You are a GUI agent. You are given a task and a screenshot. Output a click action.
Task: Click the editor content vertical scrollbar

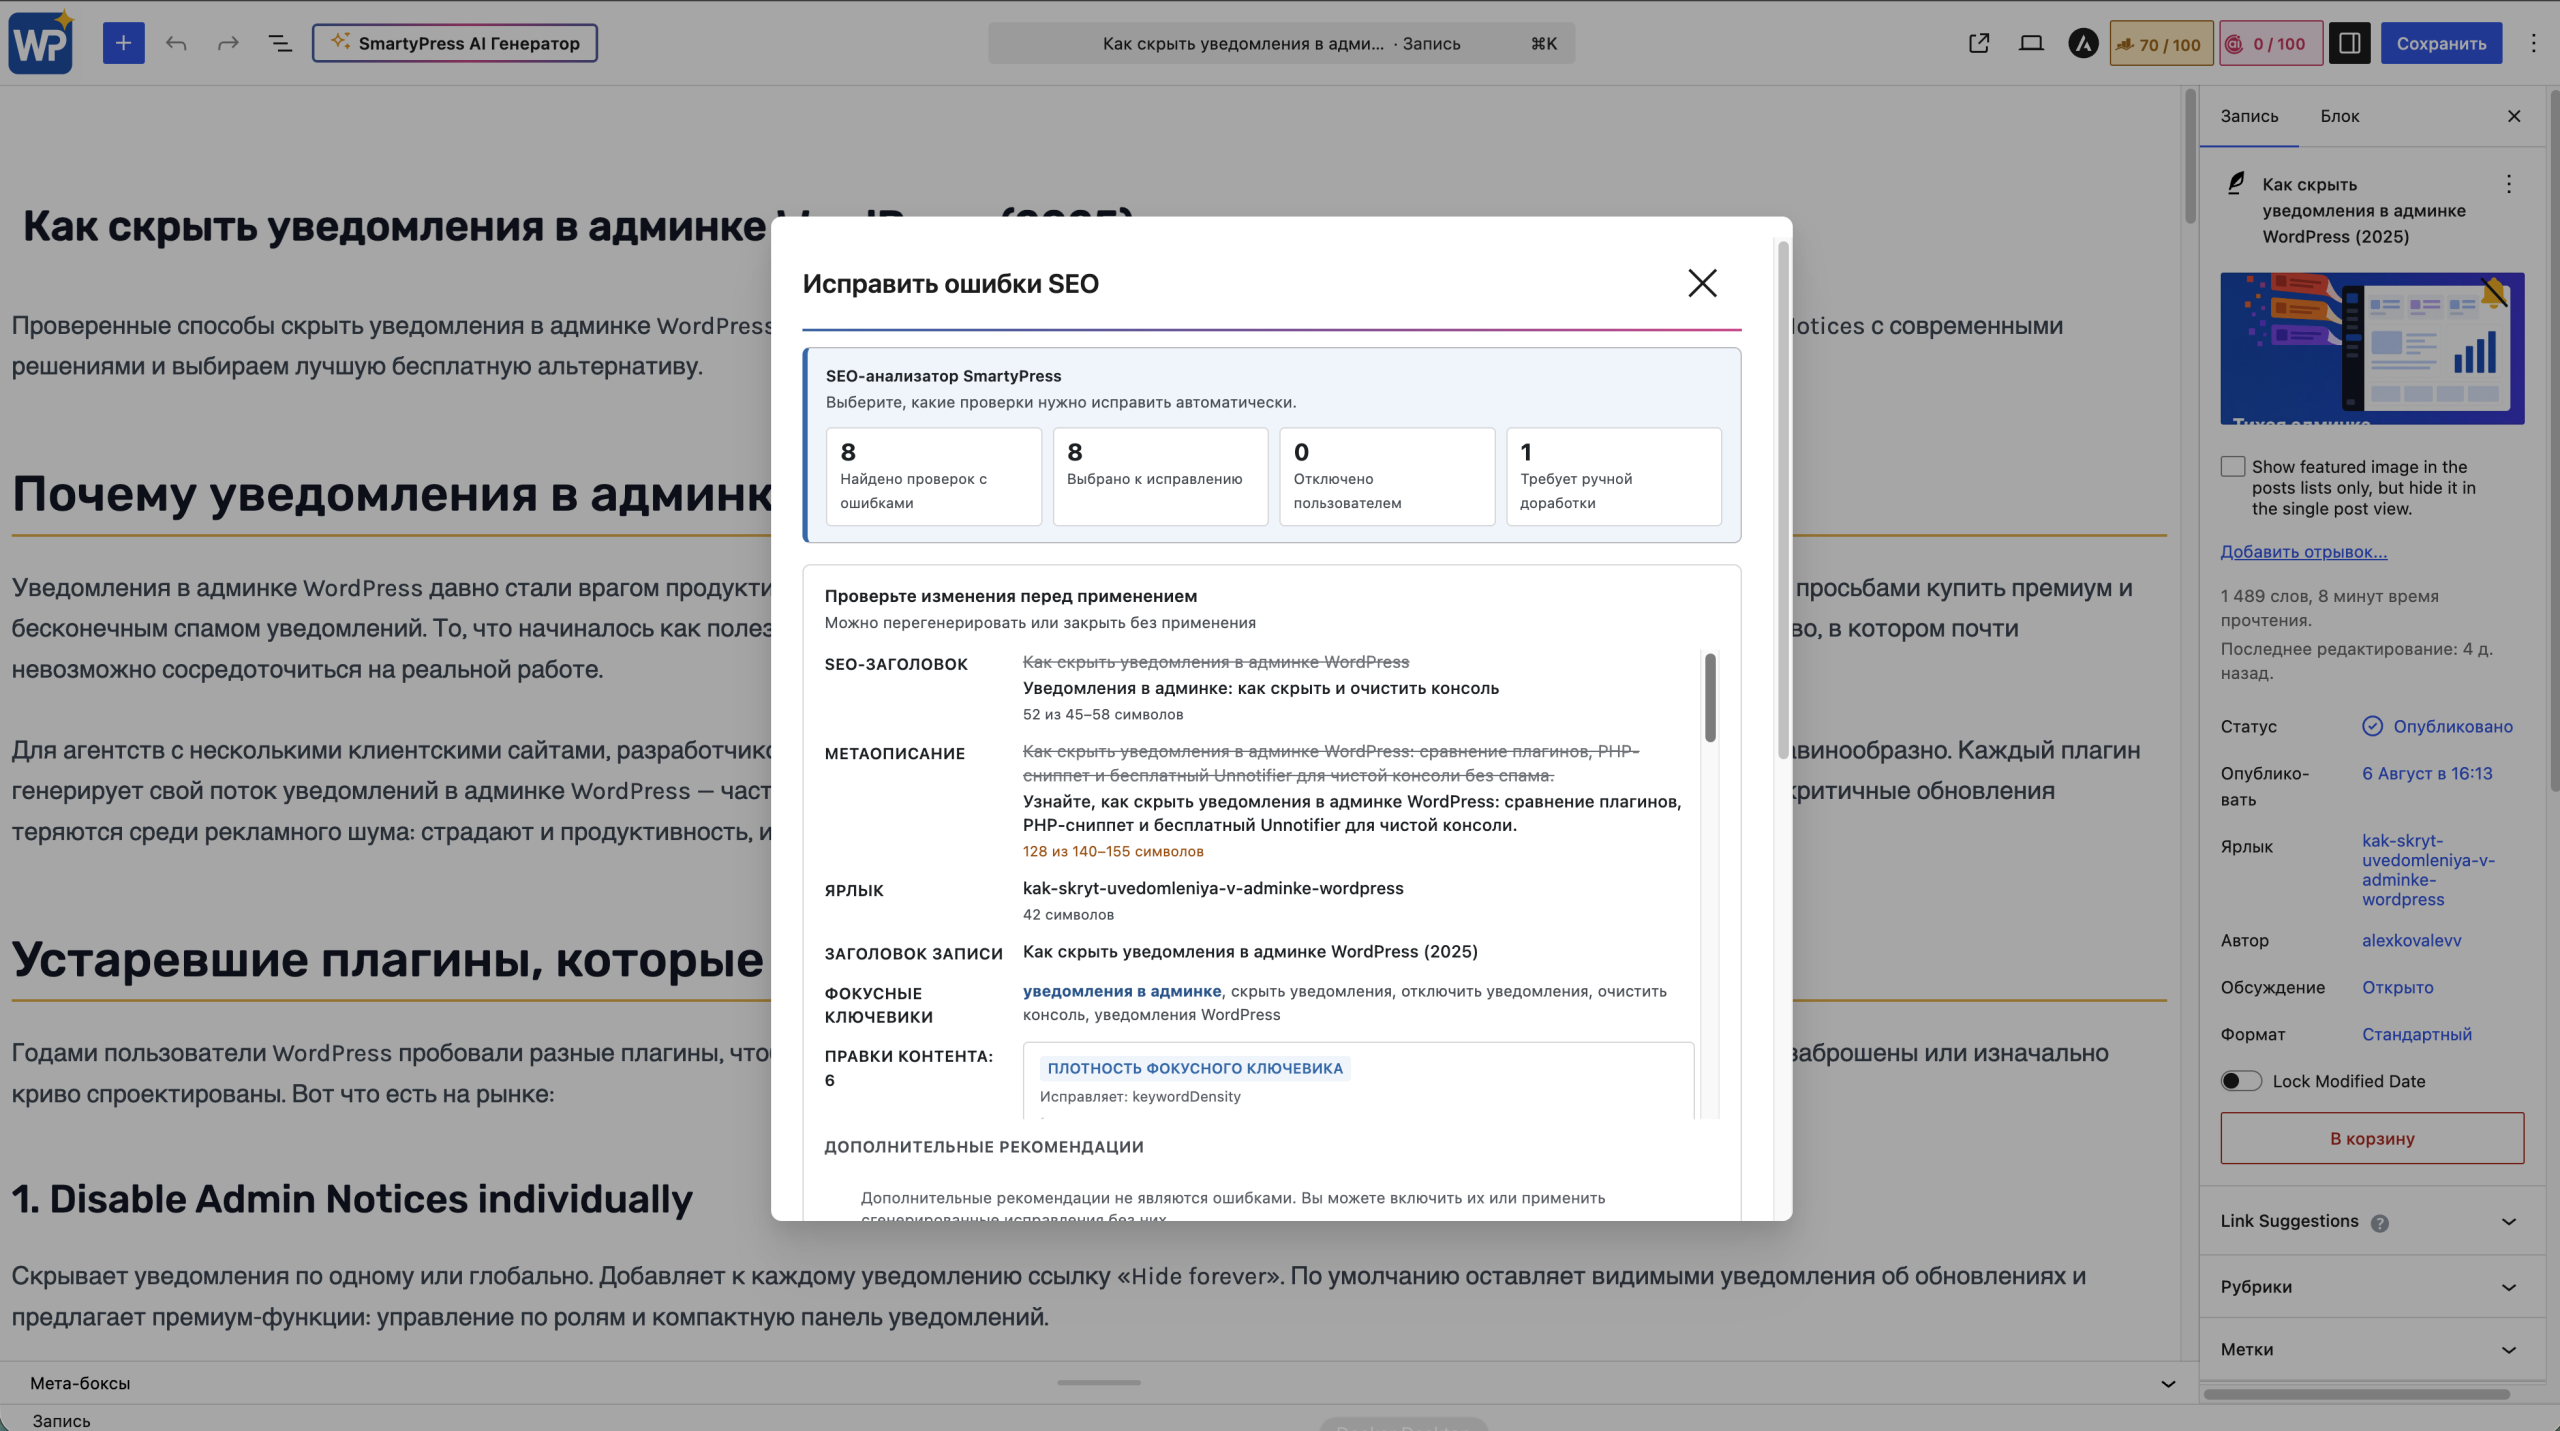(2190, 157)
